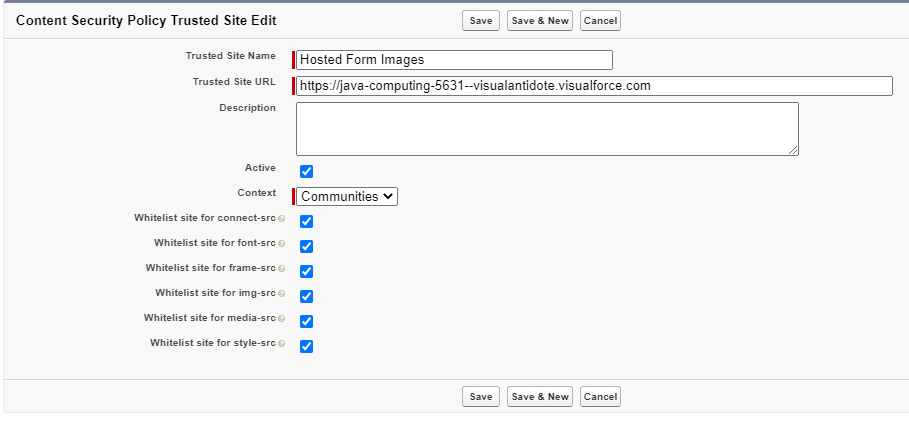The width and height of the screenshot is (909, 423).
Task: Click help icon beside font-src label
Action: point(282,244)
